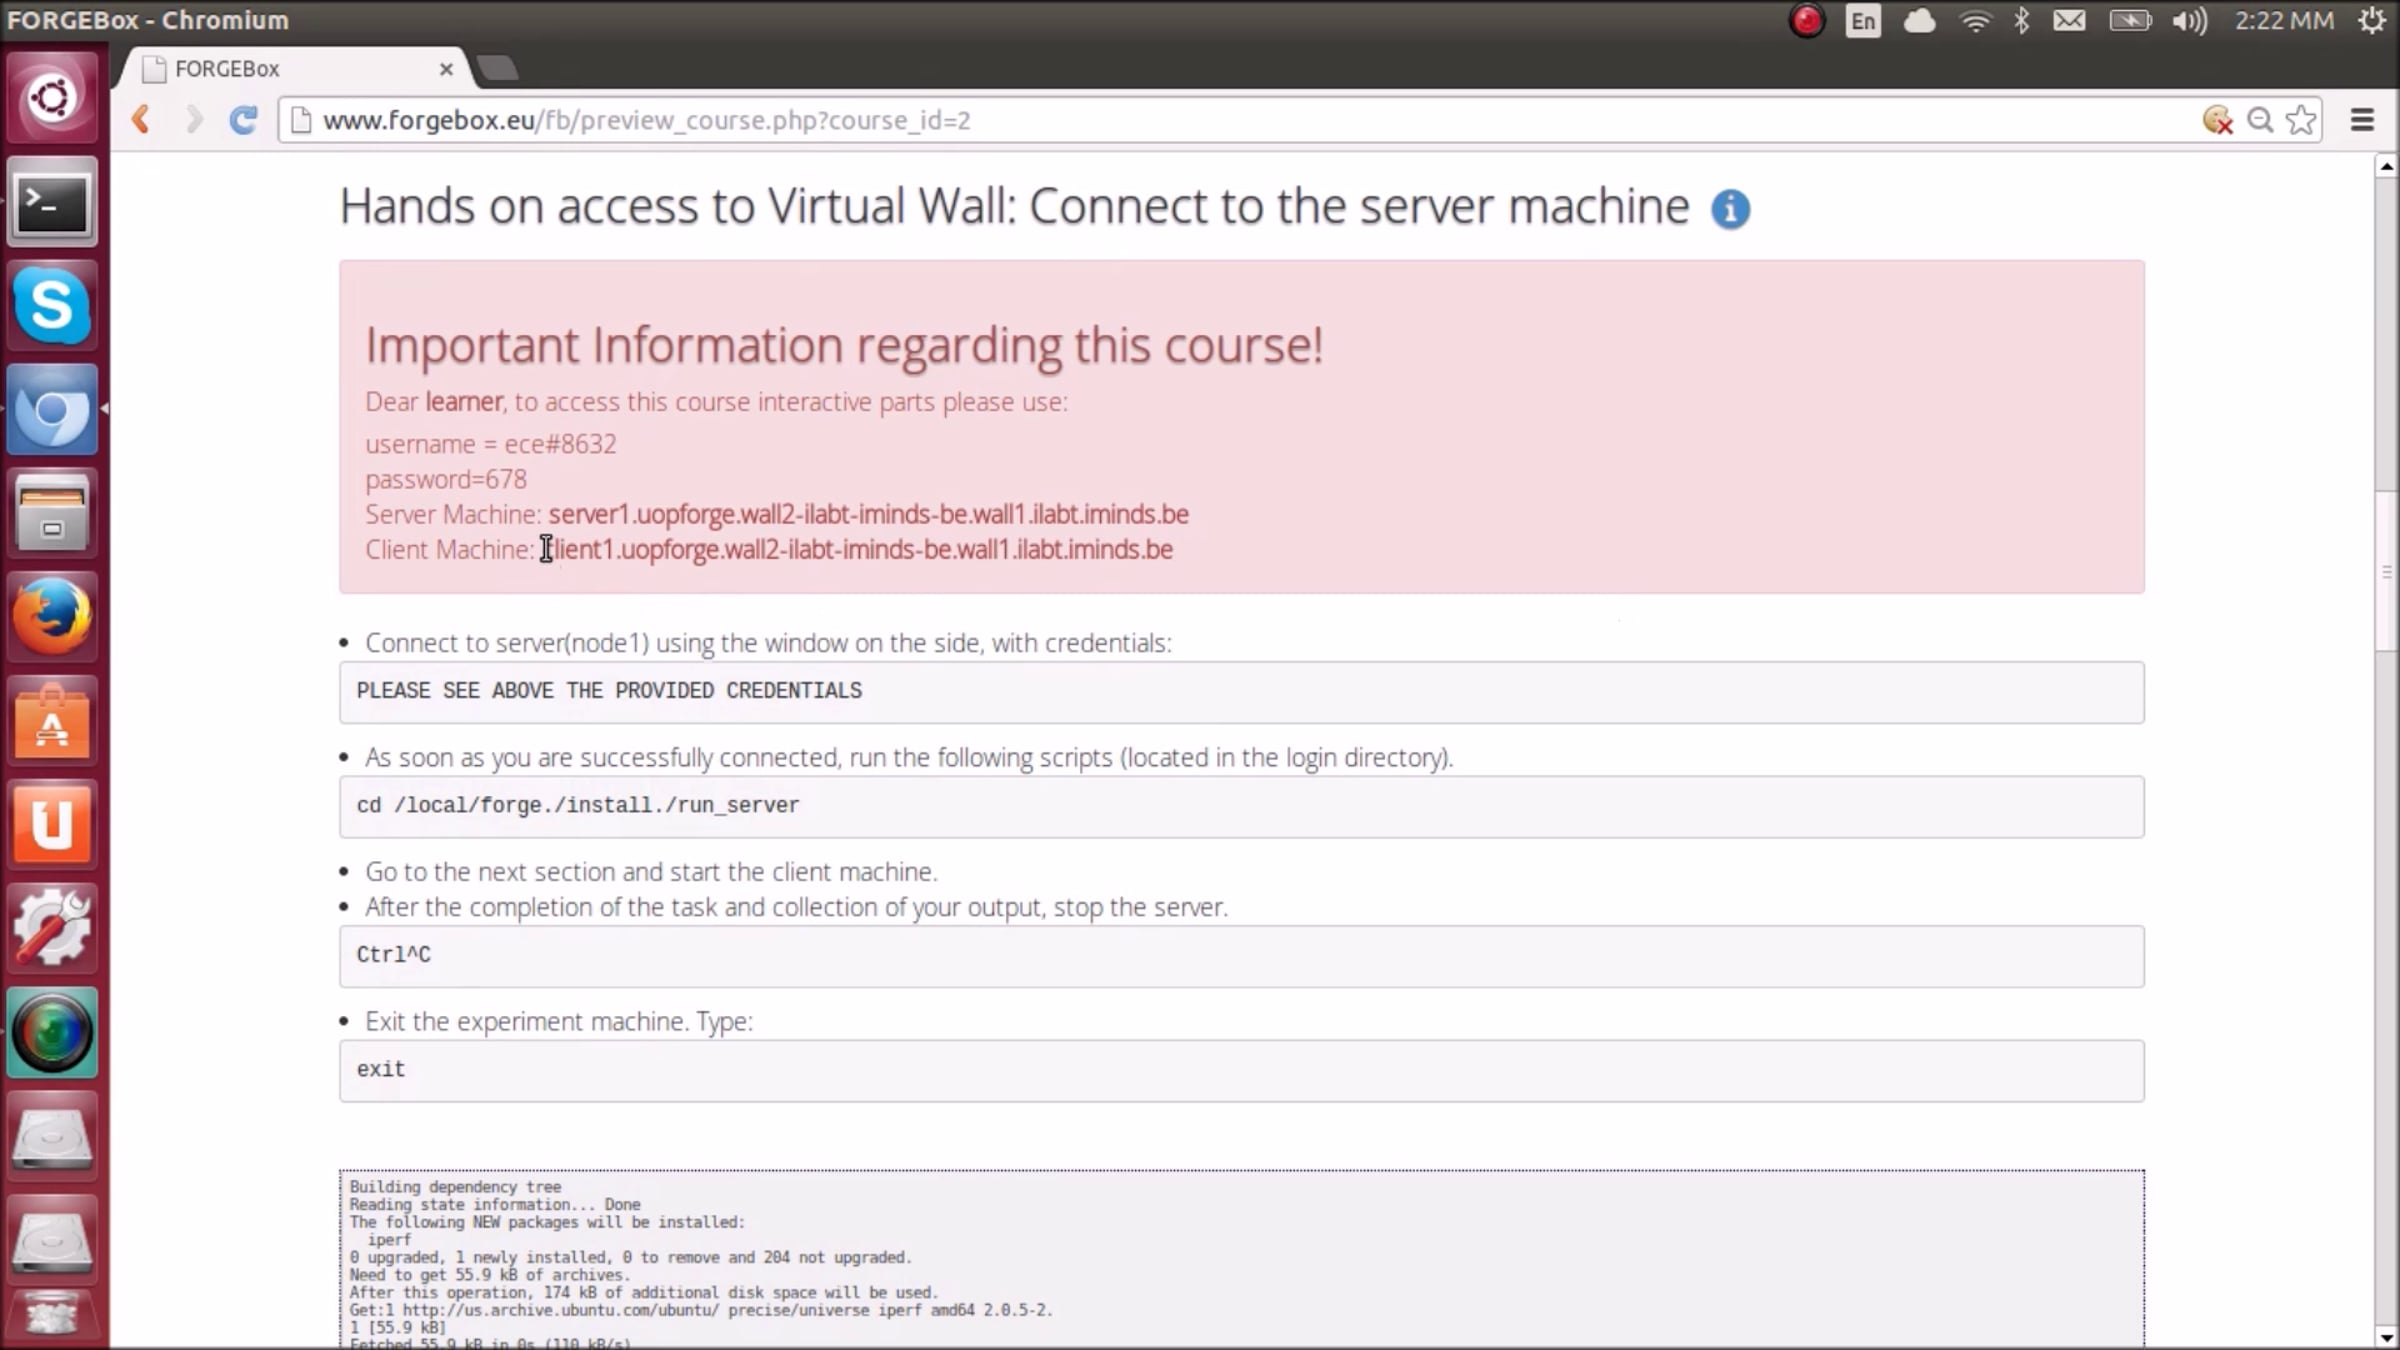The height and width of the screenshot is (1350, 2400).
Task: Open Firefox from the launcher
Action: coord(52,616)
